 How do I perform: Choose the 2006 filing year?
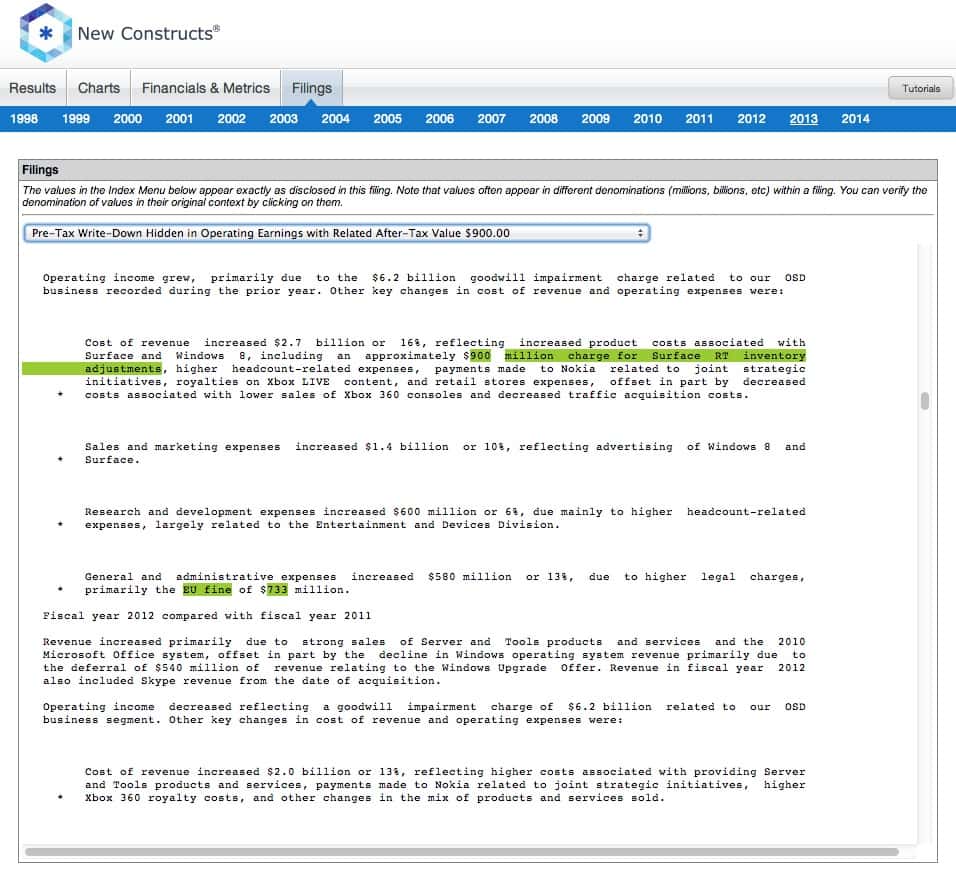tap(440, 119)
